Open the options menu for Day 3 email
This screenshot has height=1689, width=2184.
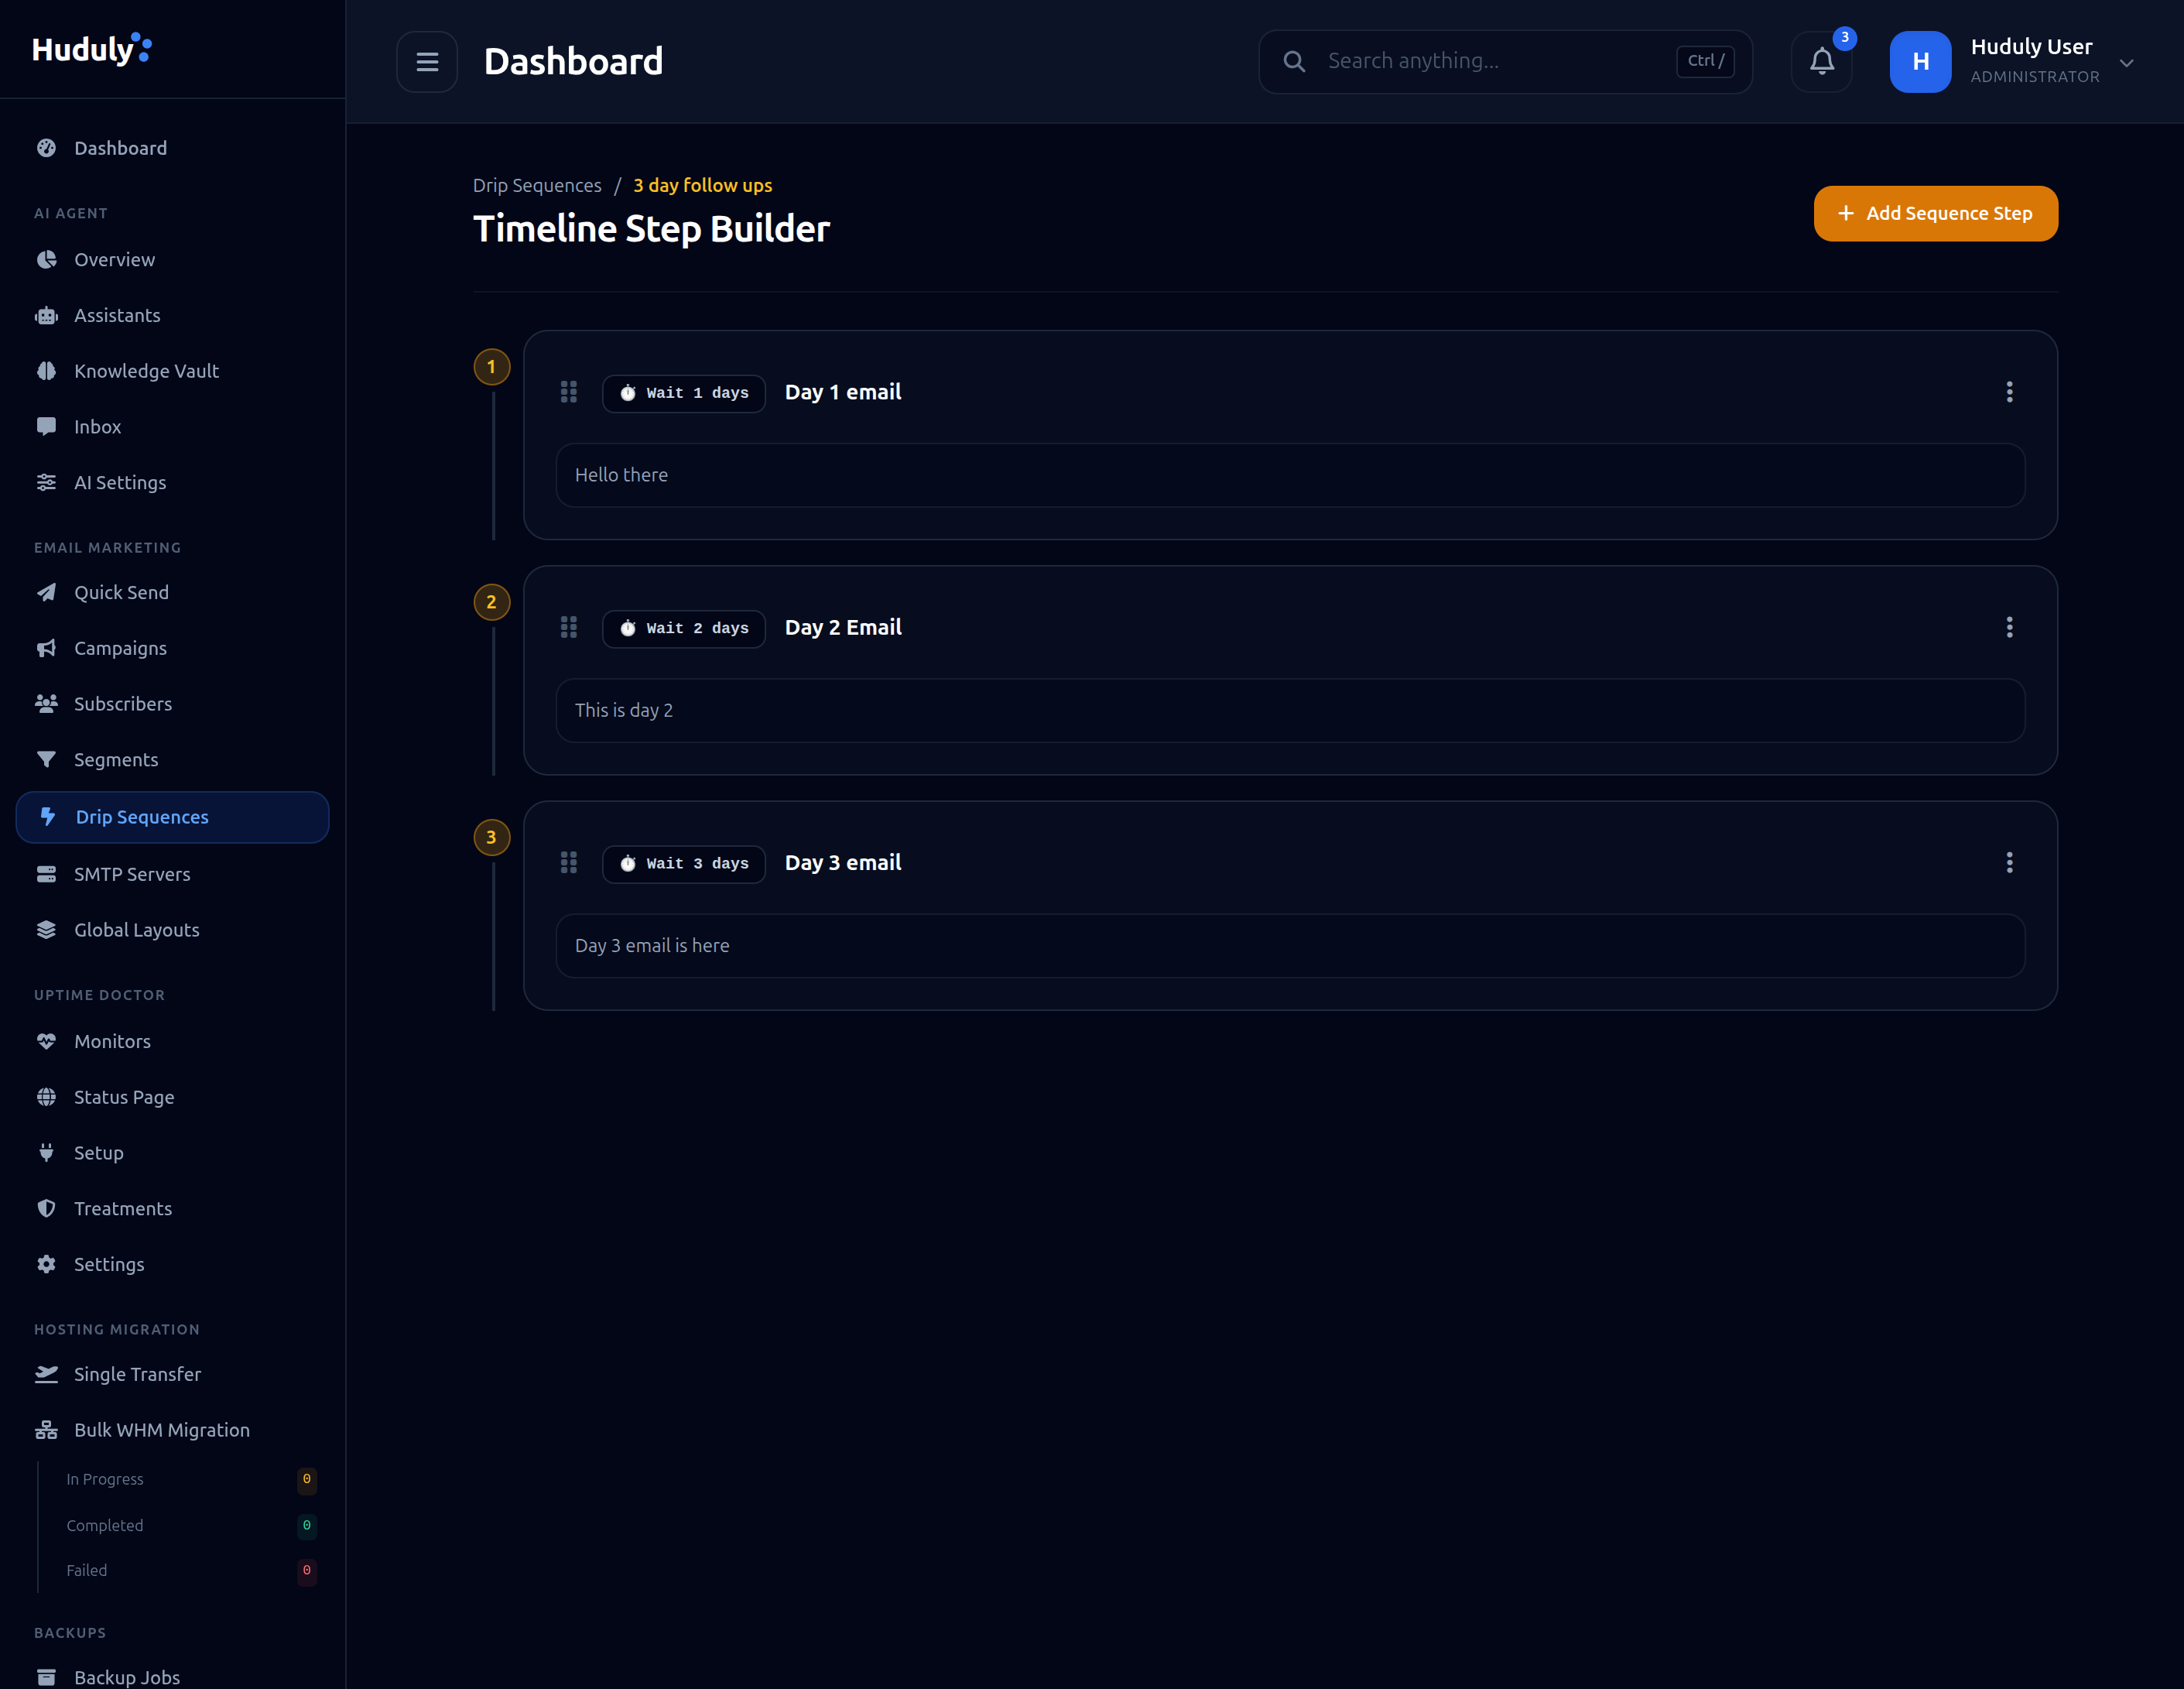(x=2009, y=862)
